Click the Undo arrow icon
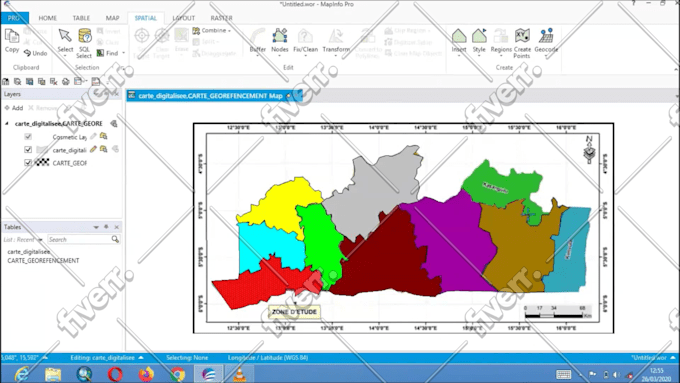Viewport: 680px width, 383px height. (x=27, y=53)
